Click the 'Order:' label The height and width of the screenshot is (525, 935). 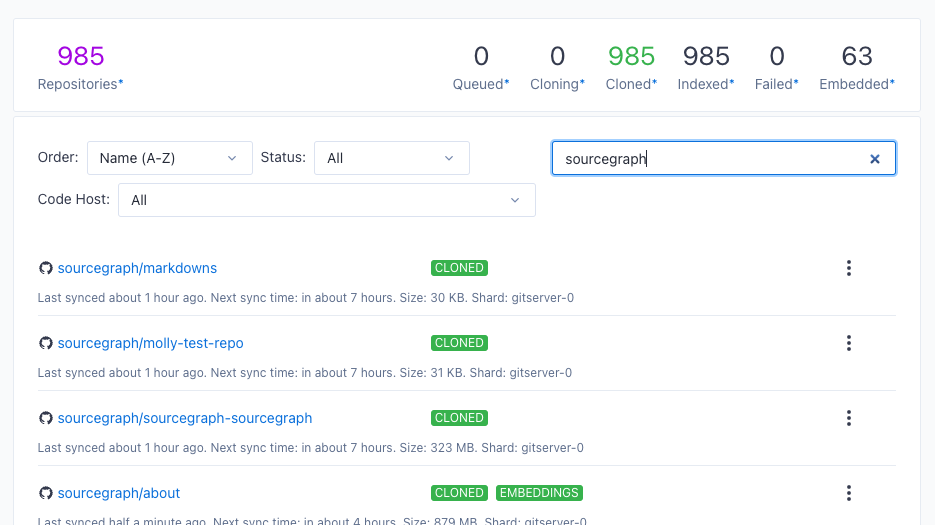click(x=58, y=158)
